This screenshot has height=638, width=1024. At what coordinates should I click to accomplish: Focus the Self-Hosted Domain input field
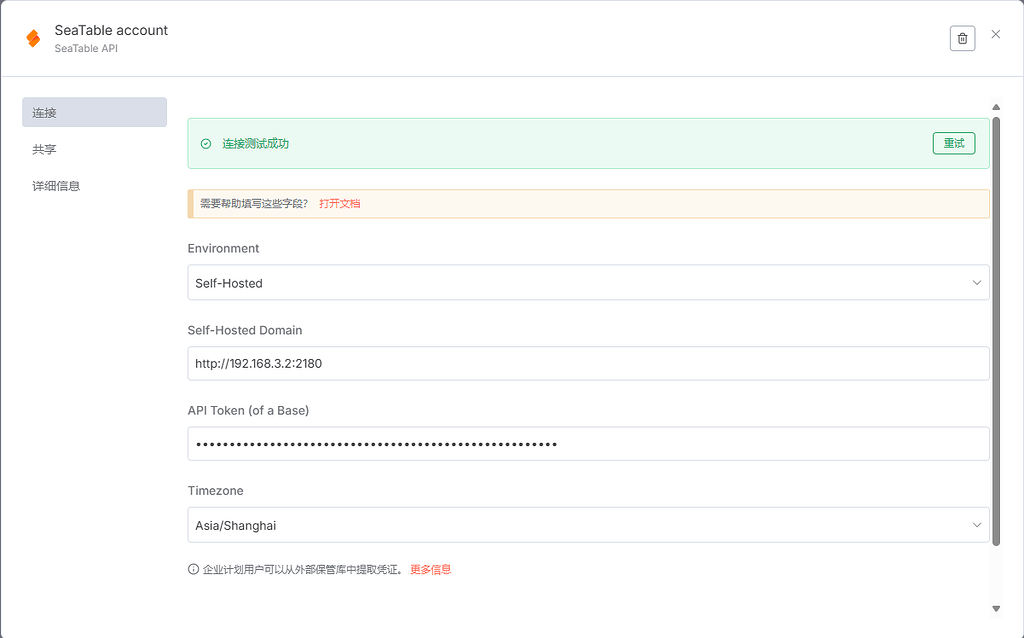(x=588, y=363)
